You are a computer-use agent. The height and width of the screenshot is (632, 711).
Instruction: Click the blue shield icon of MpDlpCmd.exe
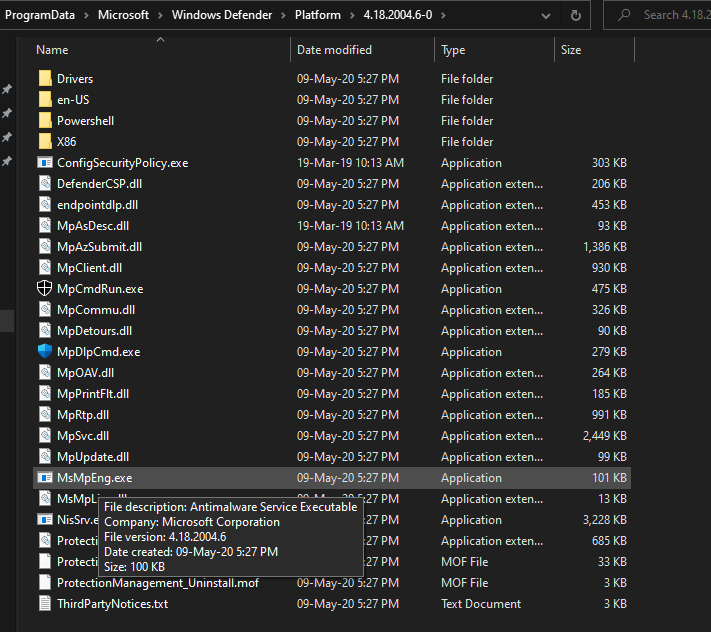coord(44,351)
